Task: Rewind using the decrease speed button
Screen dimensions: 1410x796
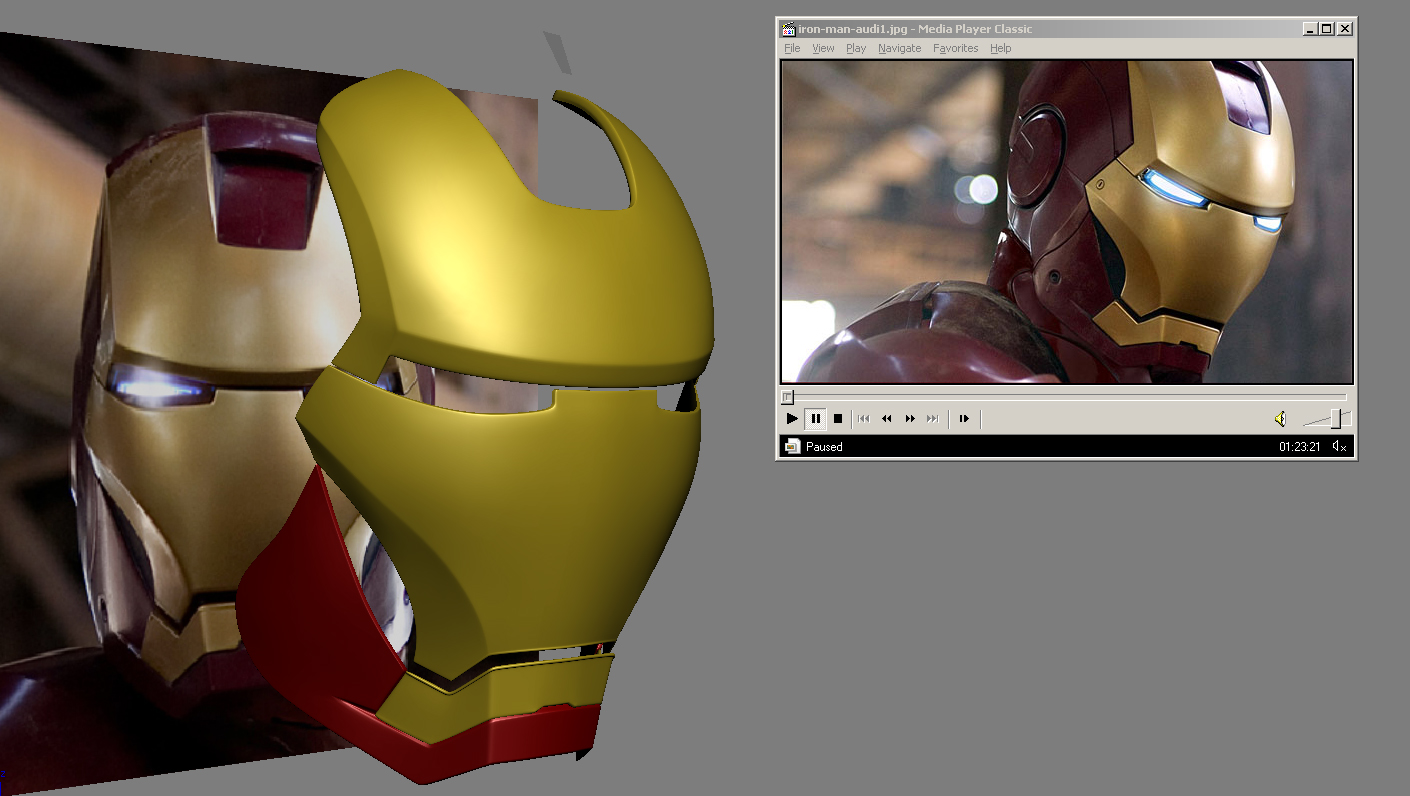Action: pos(887,418)
